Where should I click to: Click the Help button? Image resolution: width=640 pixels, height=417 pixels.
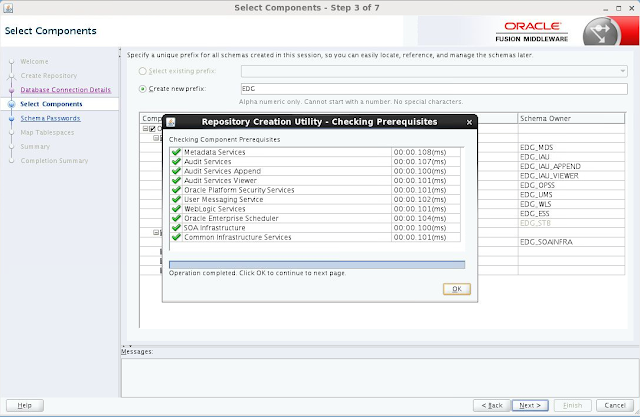24,405
